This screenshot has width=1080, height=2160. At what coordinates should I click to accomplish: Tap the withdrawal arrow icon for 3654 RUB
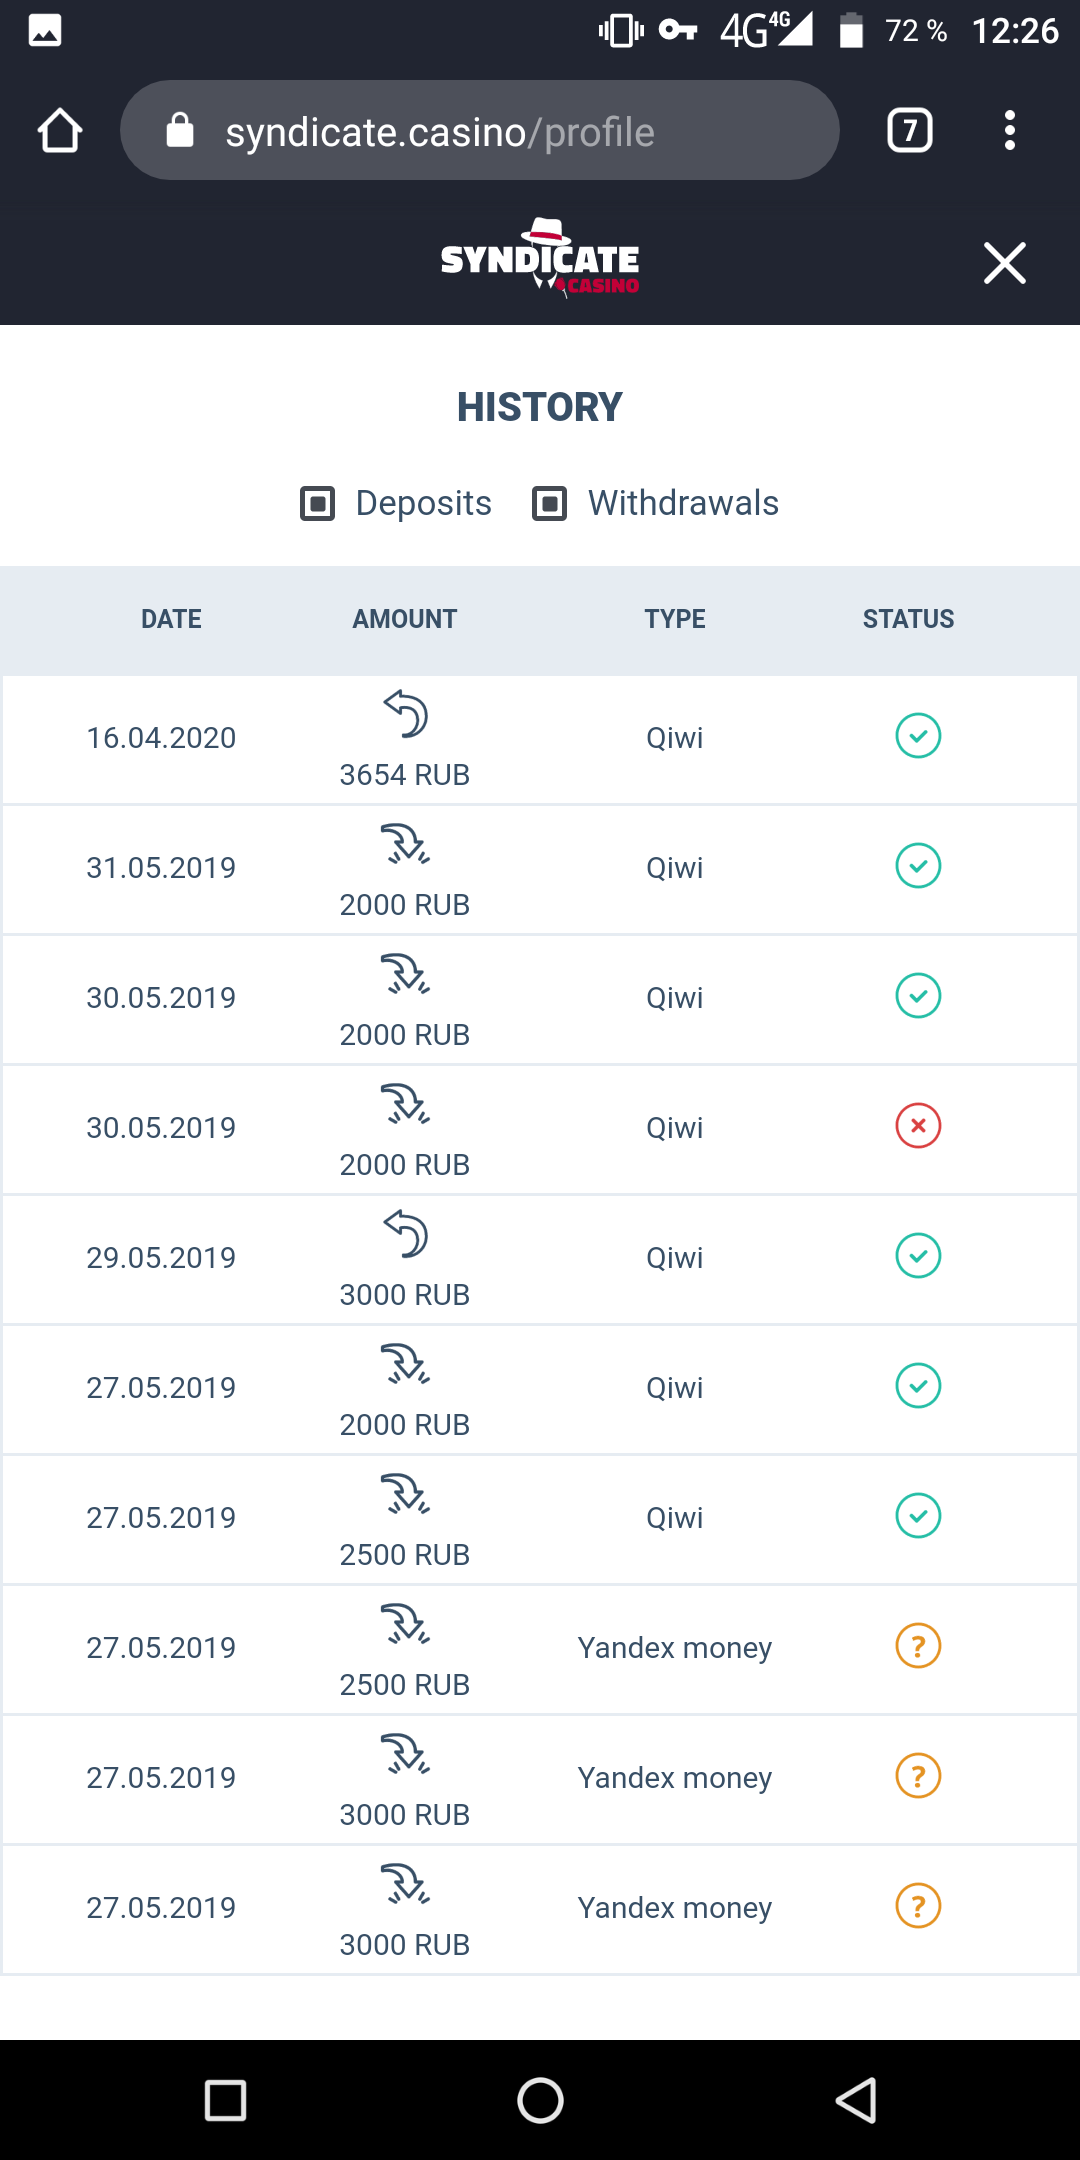click(405, 714)
